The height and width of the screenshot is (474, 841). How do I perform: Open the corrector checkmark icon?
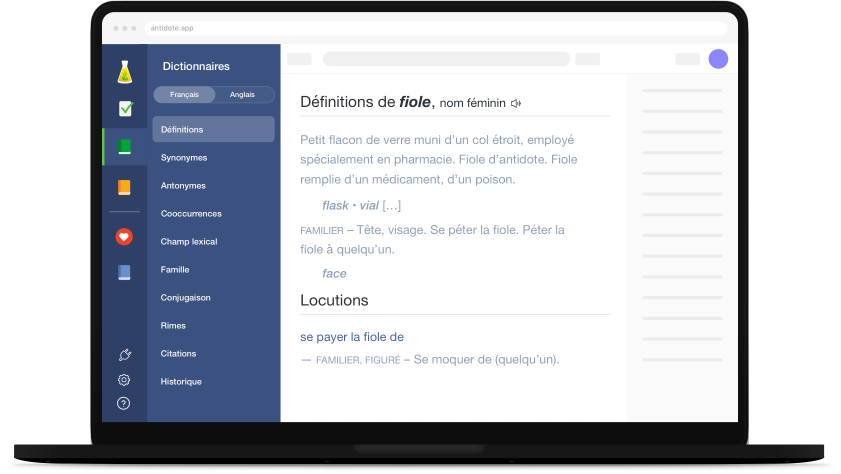coord(124,109)
